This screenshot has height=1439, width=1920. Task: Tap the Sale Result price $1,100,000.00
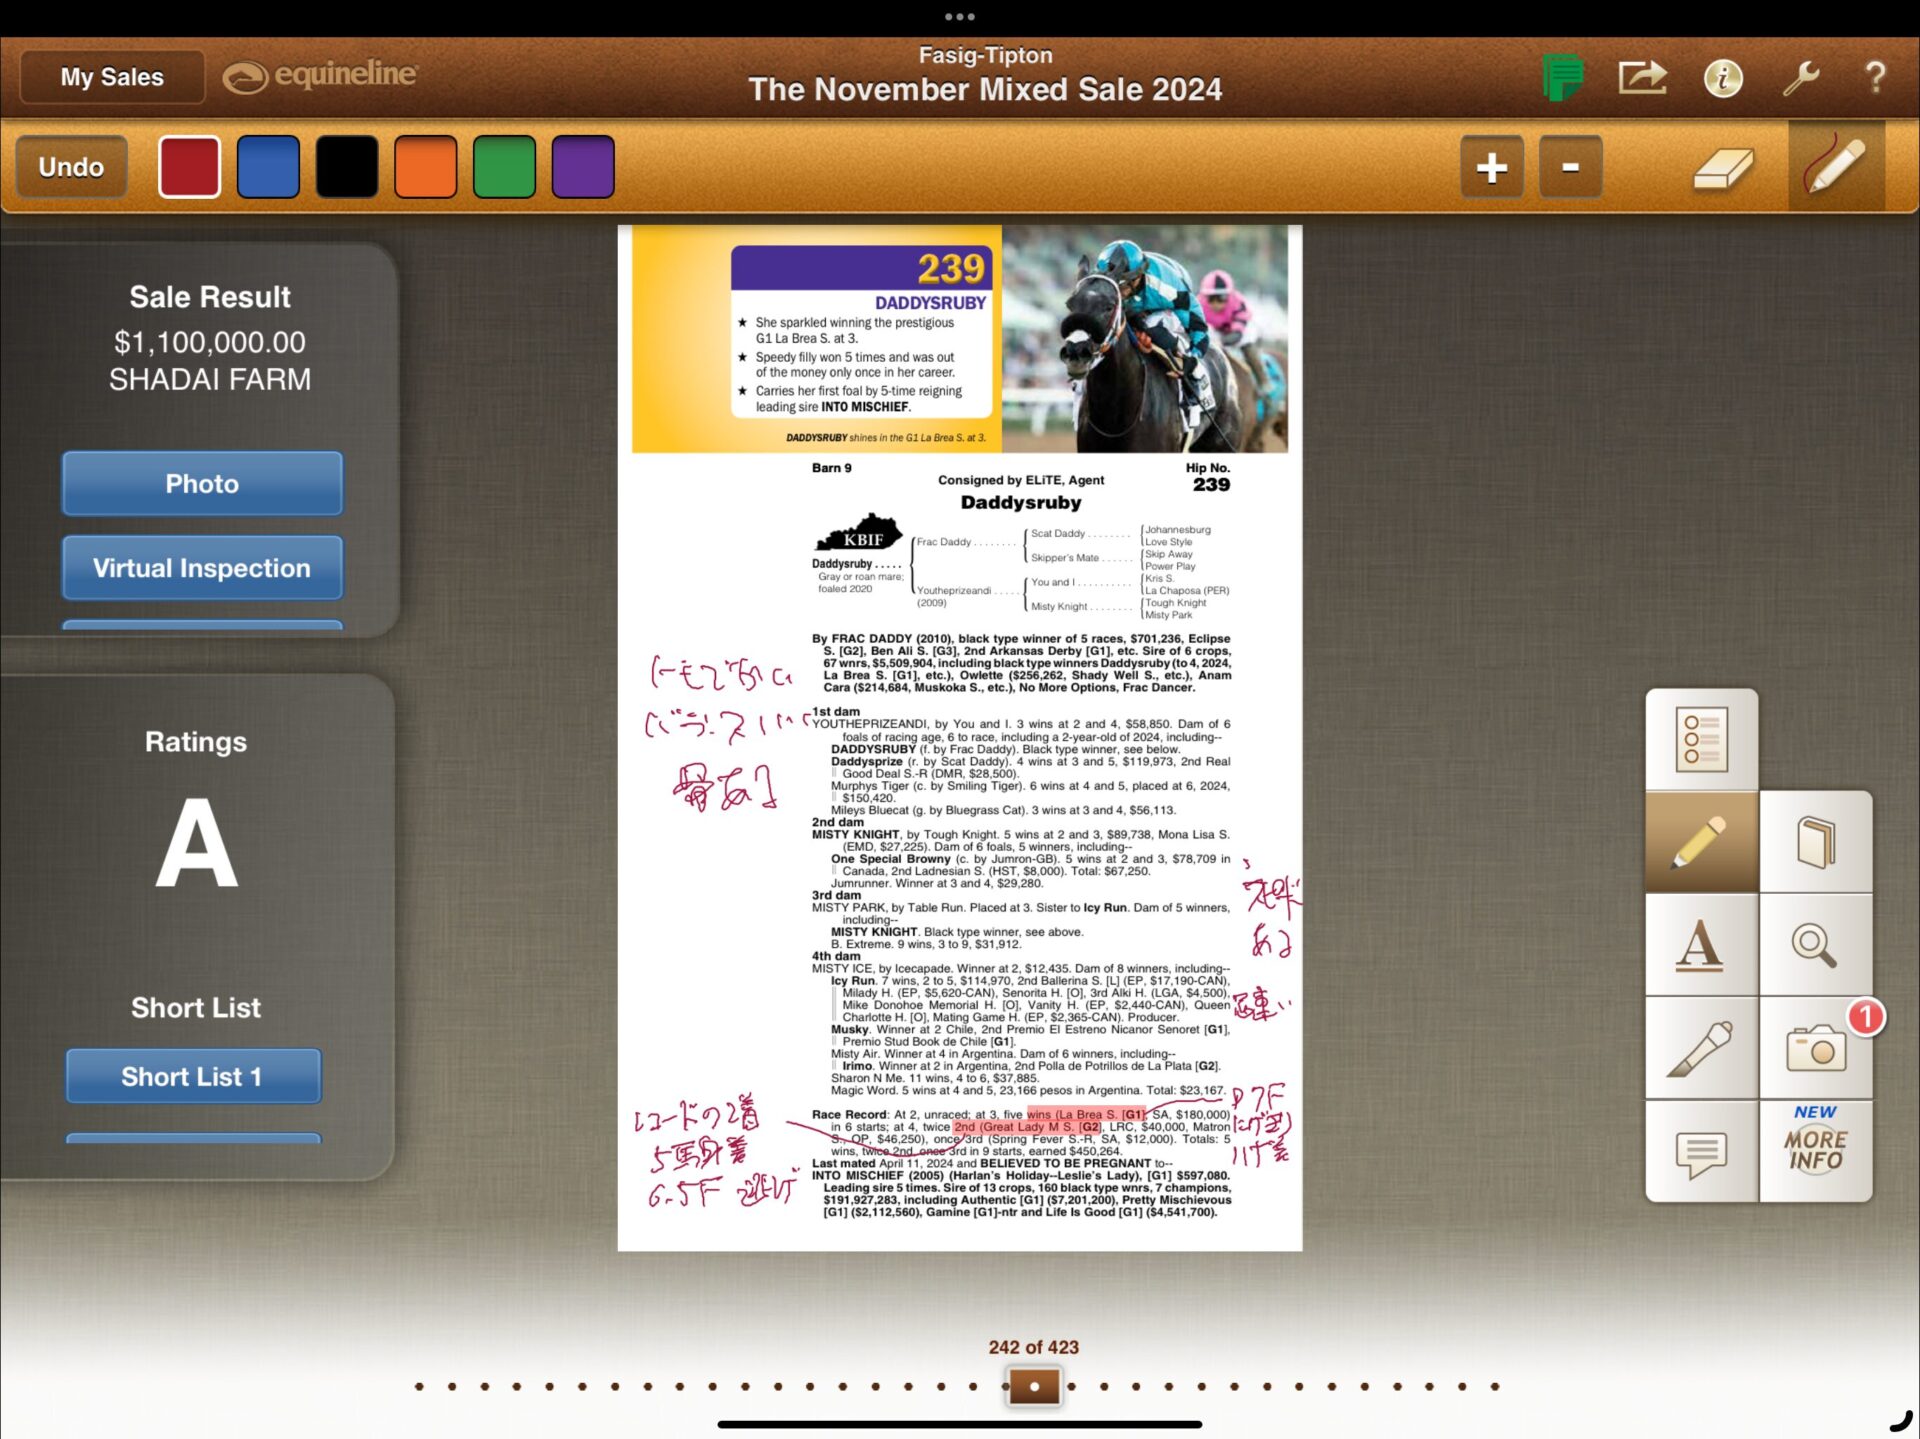[x=210, y=342]
